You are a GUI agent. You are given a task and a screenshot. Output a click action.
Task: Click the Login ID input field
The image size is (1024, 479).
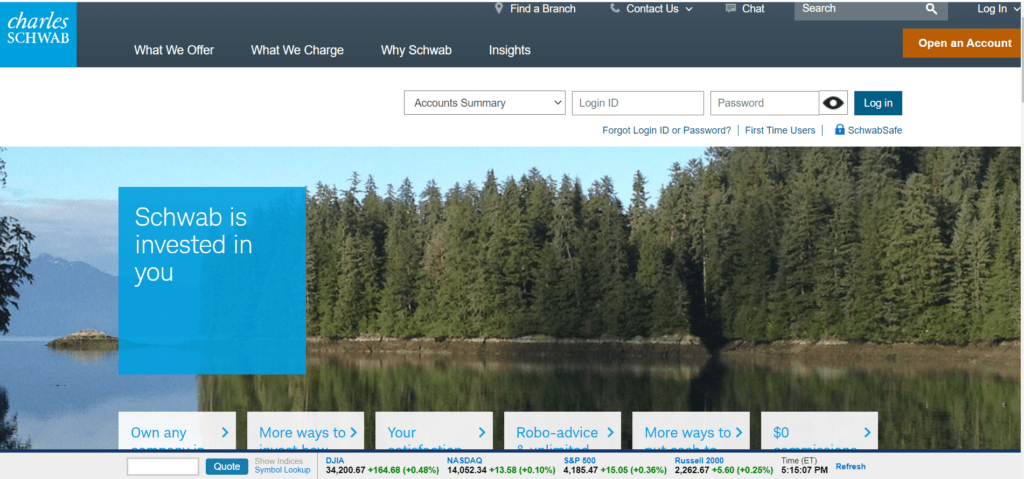tap(637, 103)
